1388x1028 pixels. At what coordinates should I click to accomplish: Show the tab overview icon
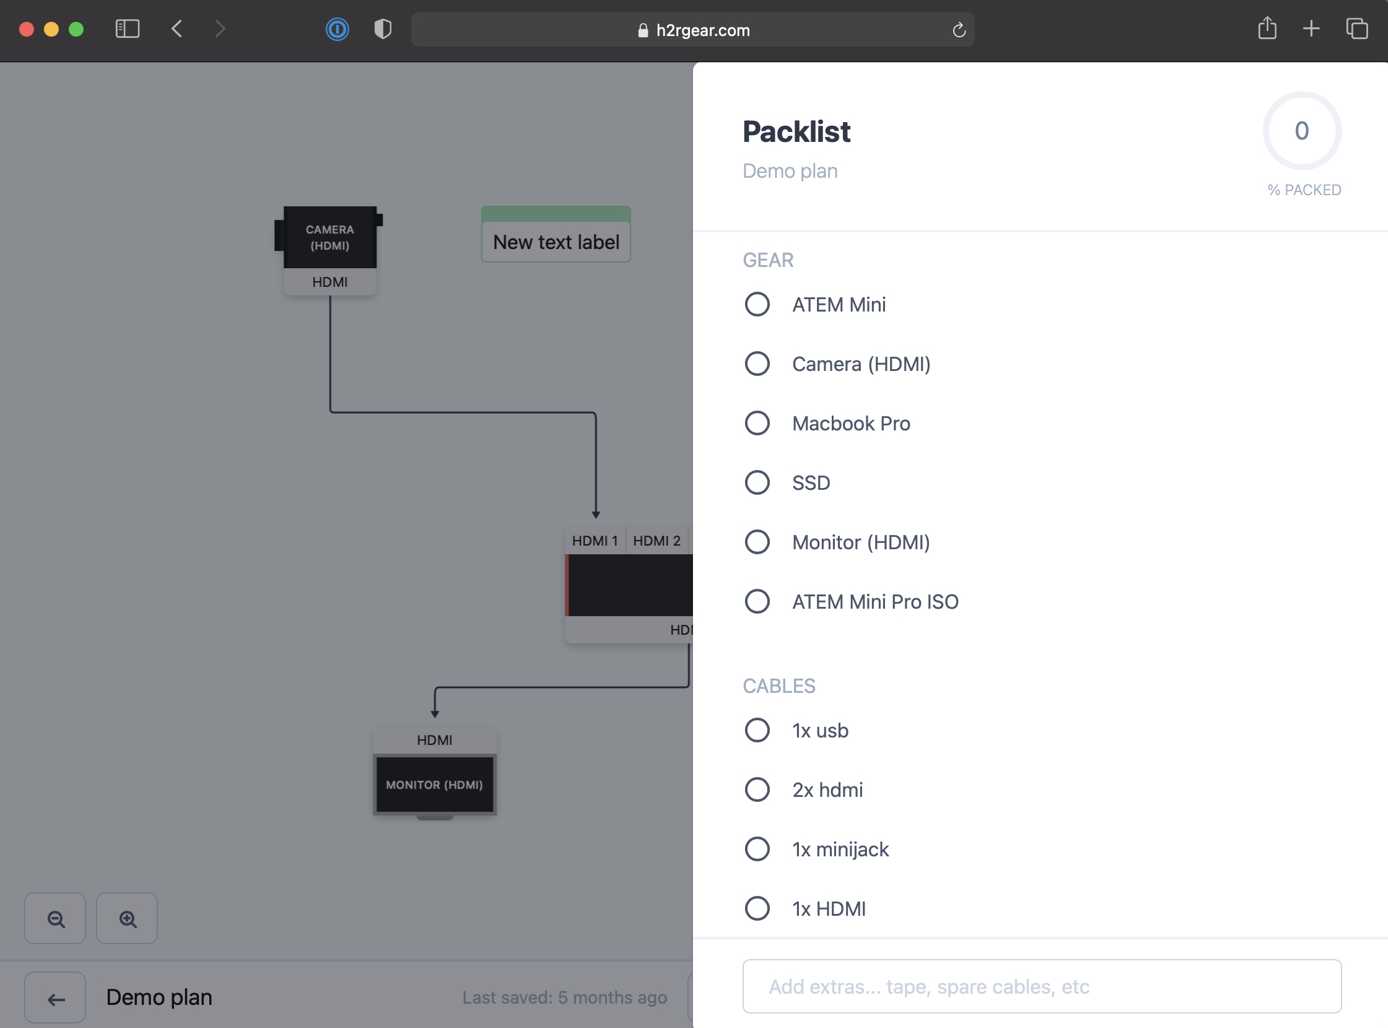(1357, 29)
